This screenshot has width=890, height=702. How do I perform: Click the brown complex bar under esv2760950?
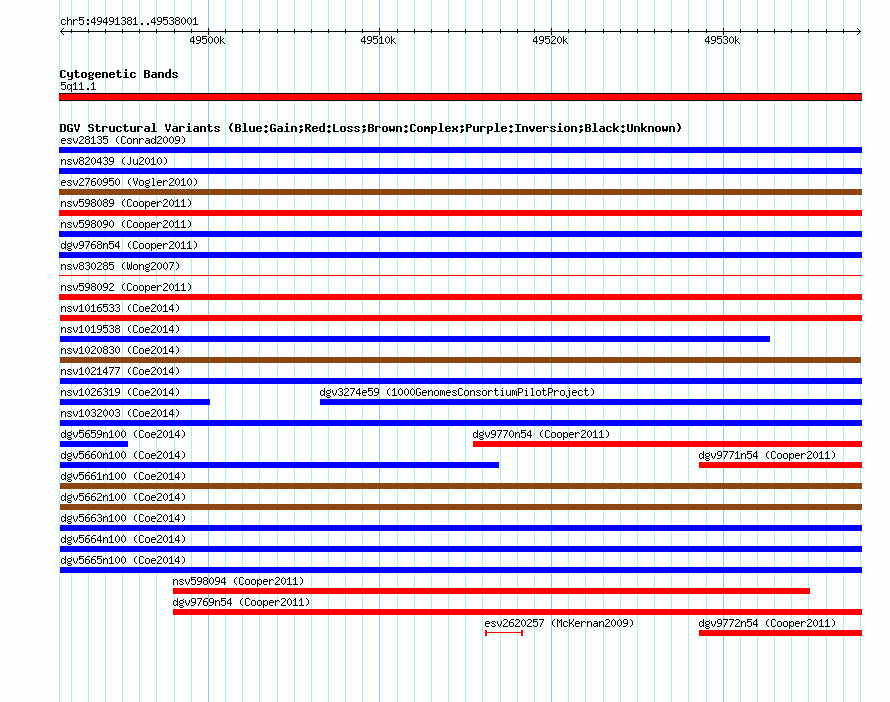click(x=460, y=192)
